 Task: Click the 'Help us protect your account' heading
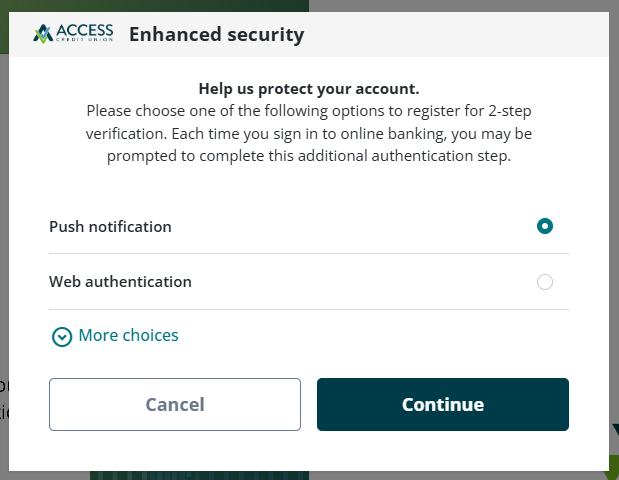click(x=308, y=89)
